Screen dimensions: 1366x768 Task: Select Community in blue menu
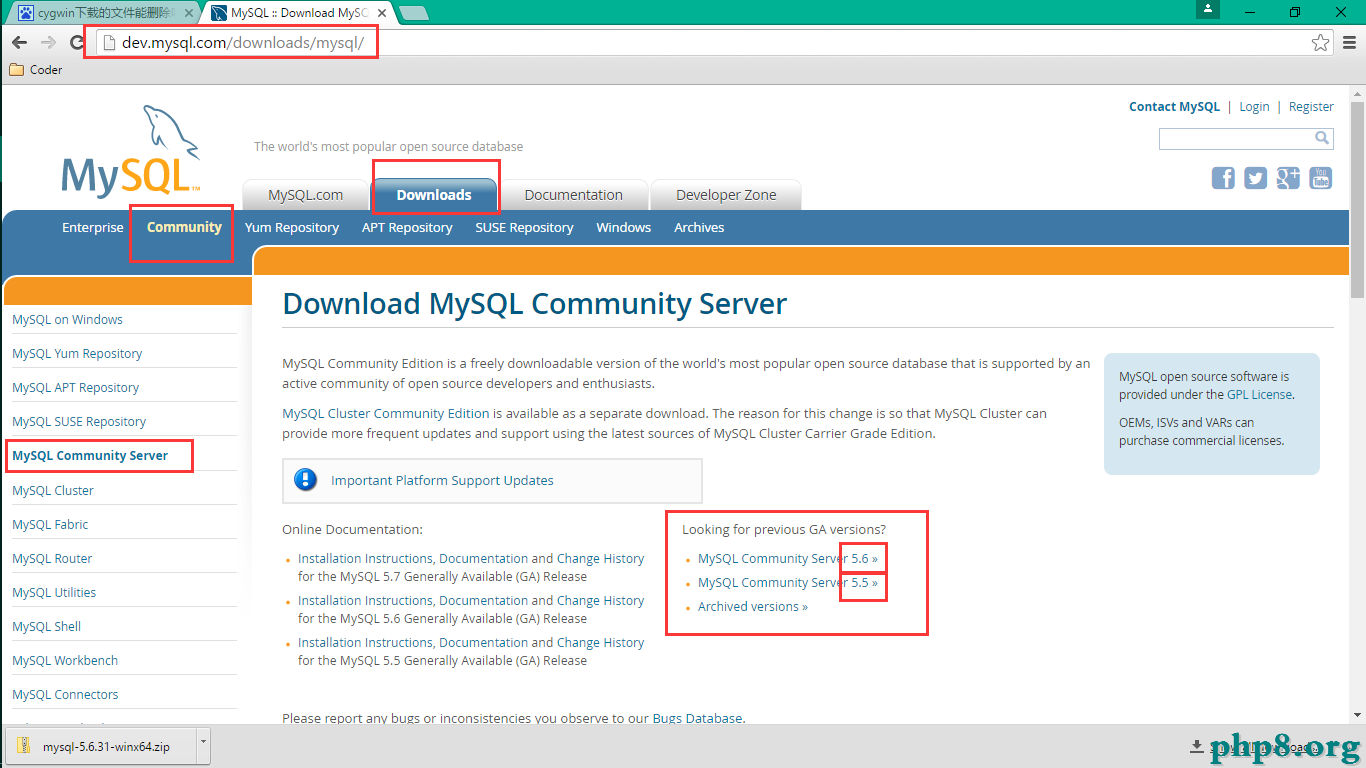pos(184,228)
